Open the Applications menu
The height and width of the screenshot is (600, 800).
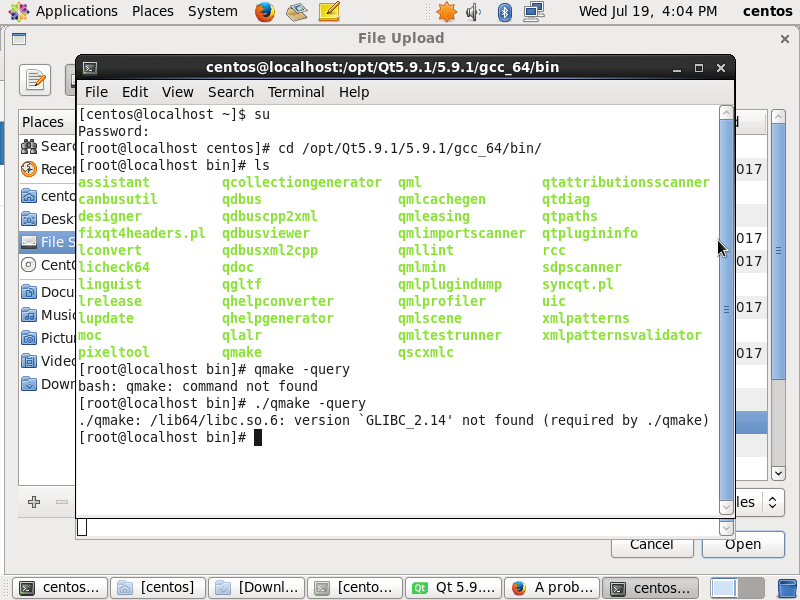[x=63, y=11]
